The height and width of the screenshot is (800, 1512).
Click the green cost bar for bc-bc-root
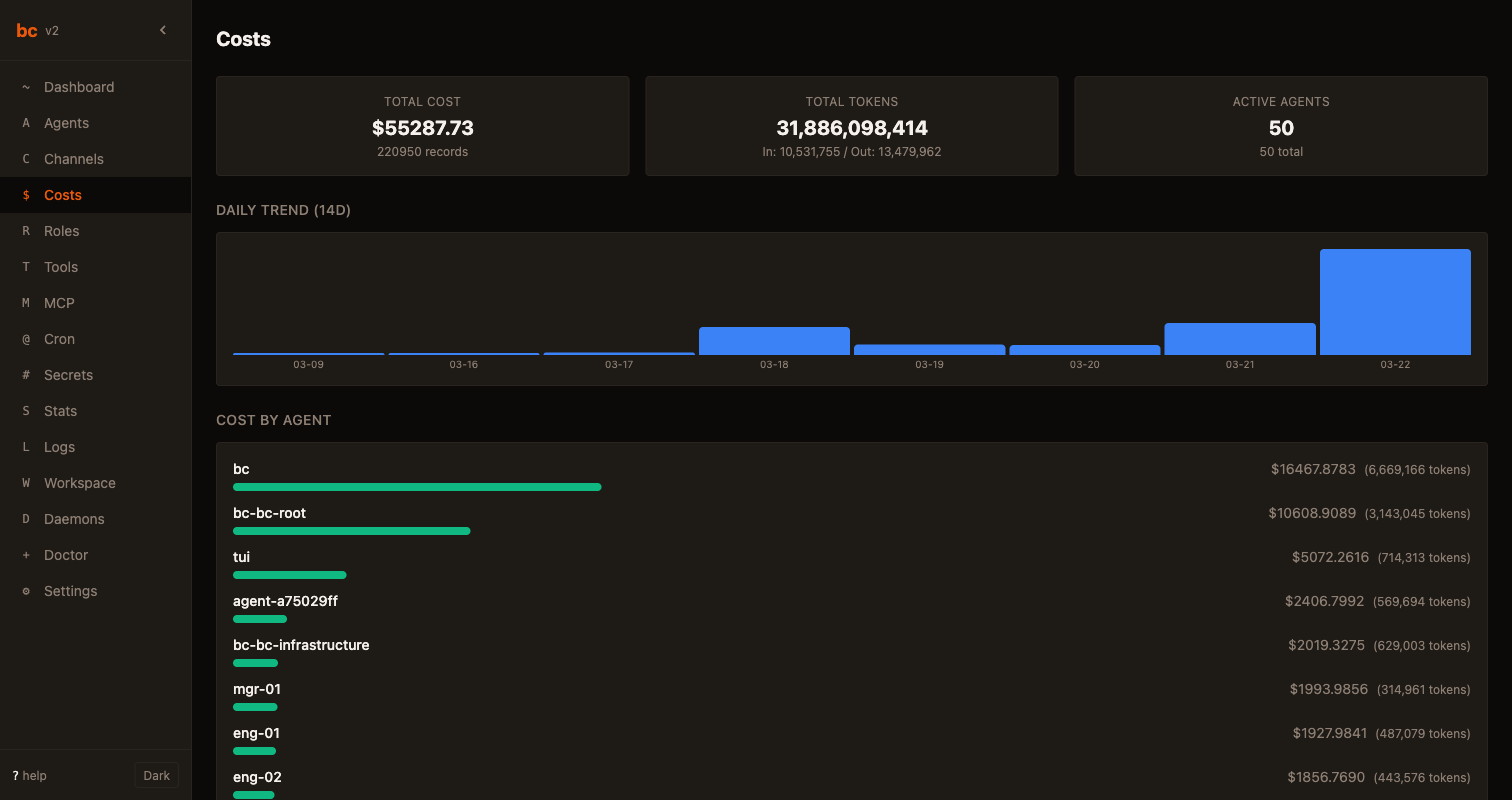352,531
